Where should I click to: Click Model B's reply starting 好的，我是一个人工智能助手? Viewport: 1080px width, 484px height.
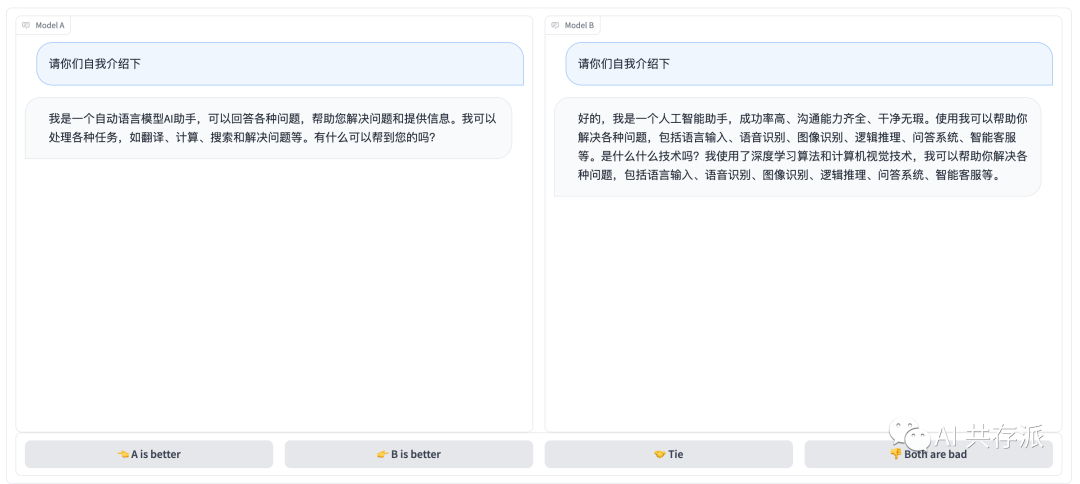[x=798, y=147]
